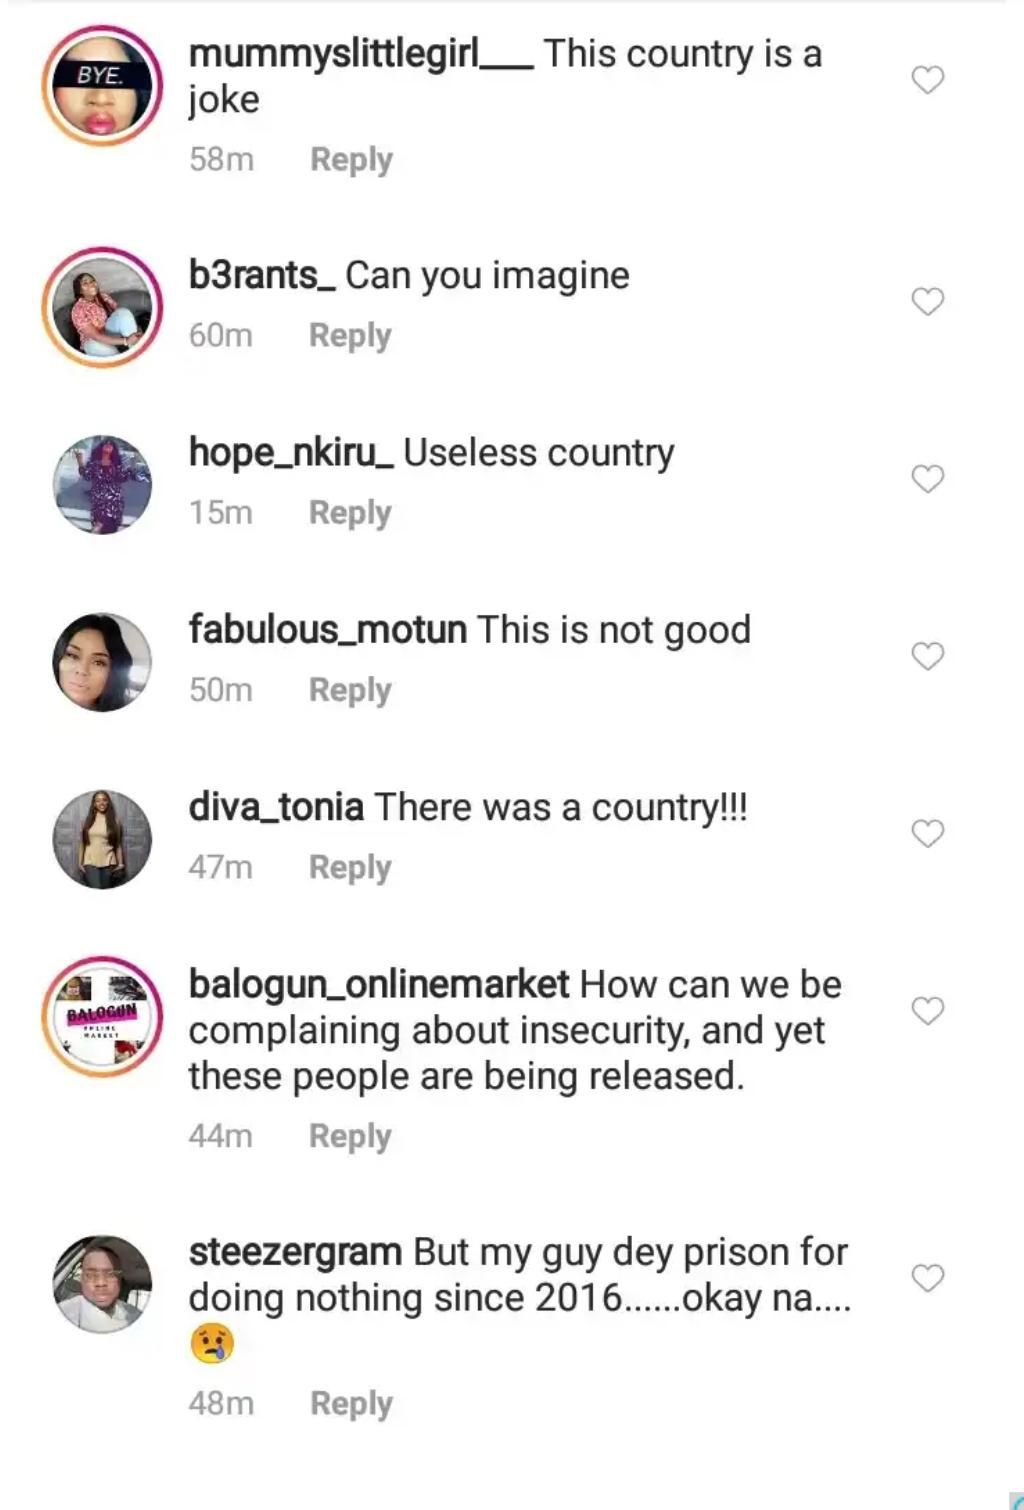Screen dimensions: 1024x1510
Task: Select the heart icon beside hope_nkiru_'s comment
Action: pyautogui.click(x=926, y=476)
